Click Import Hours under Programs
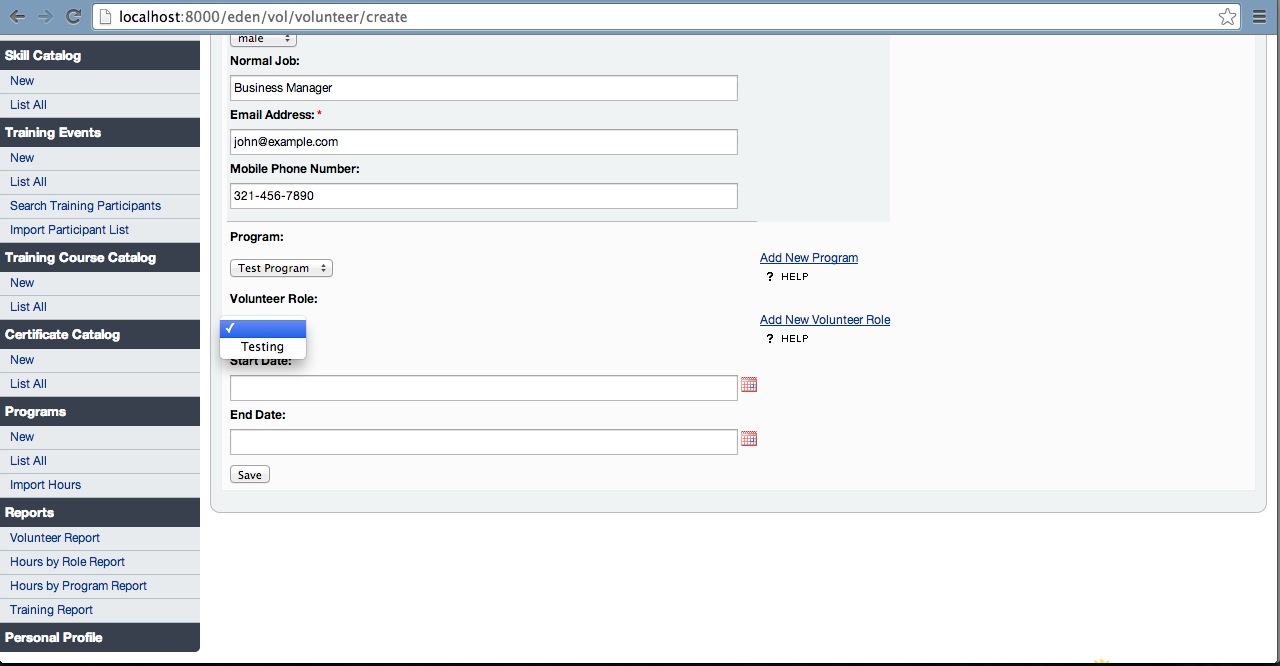 [x=45, y=485]
